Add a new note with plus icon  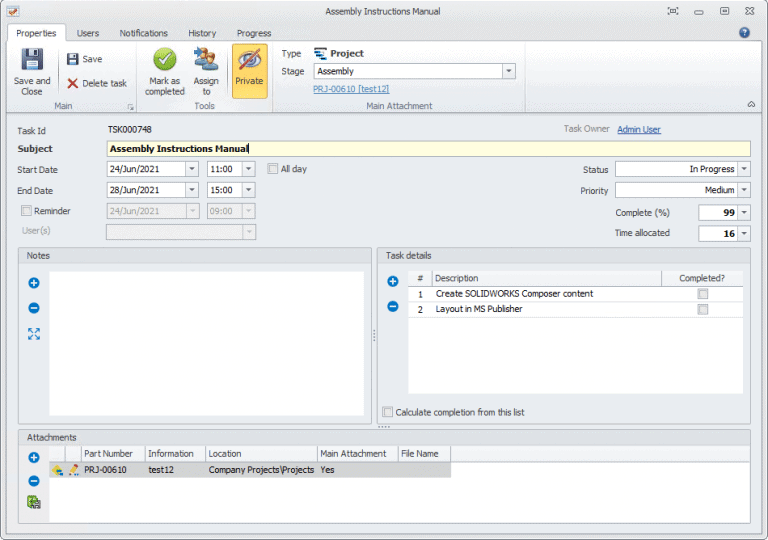tap(34, 284)
